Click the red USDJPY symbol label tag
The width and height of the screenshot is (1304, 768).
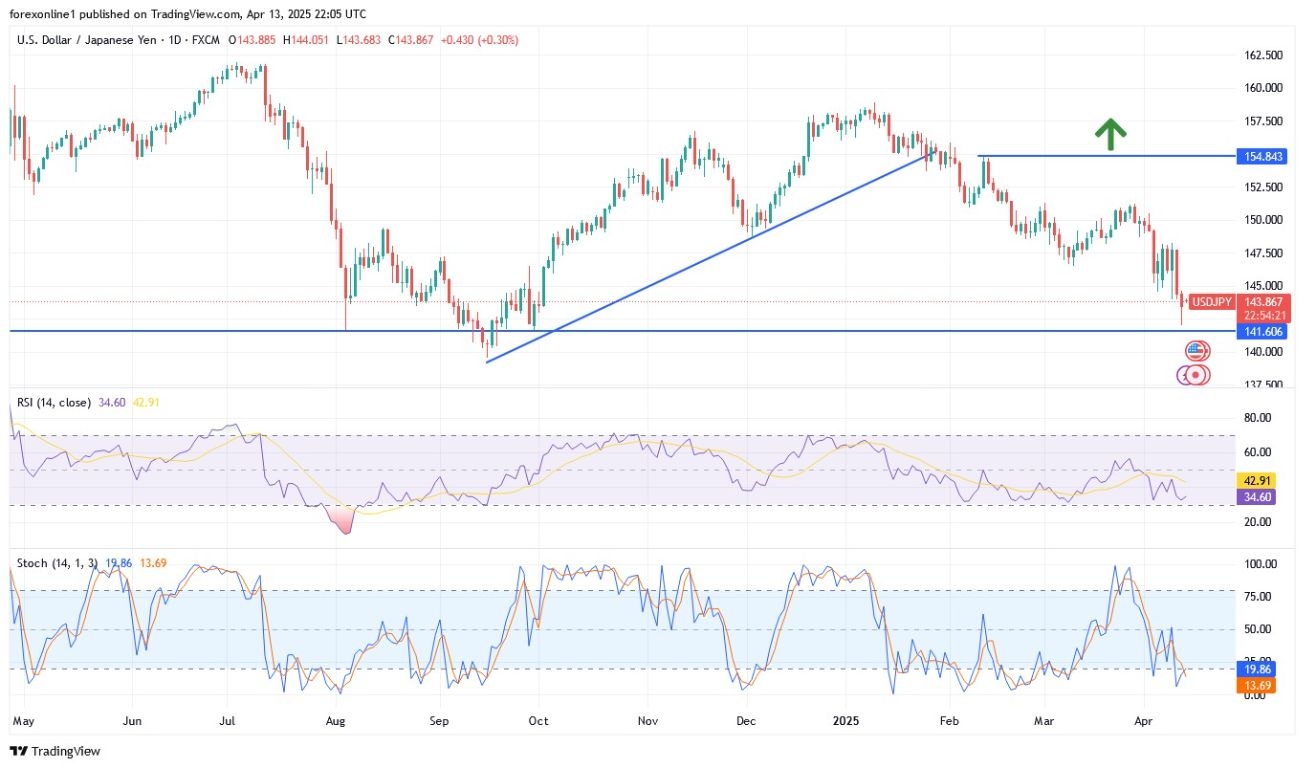(1211, 301)
